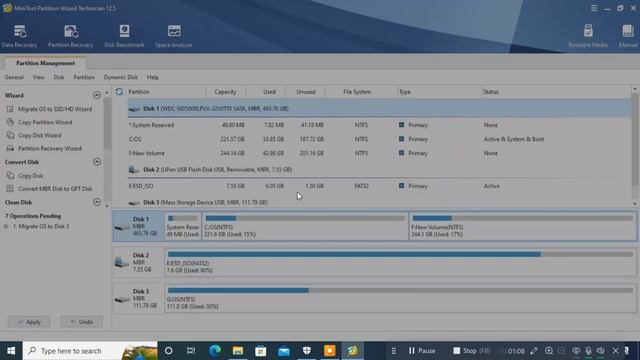Select C:OS(NTFS) block in disk map
Viewport: 640px width, 360px height.
point(305,226)
